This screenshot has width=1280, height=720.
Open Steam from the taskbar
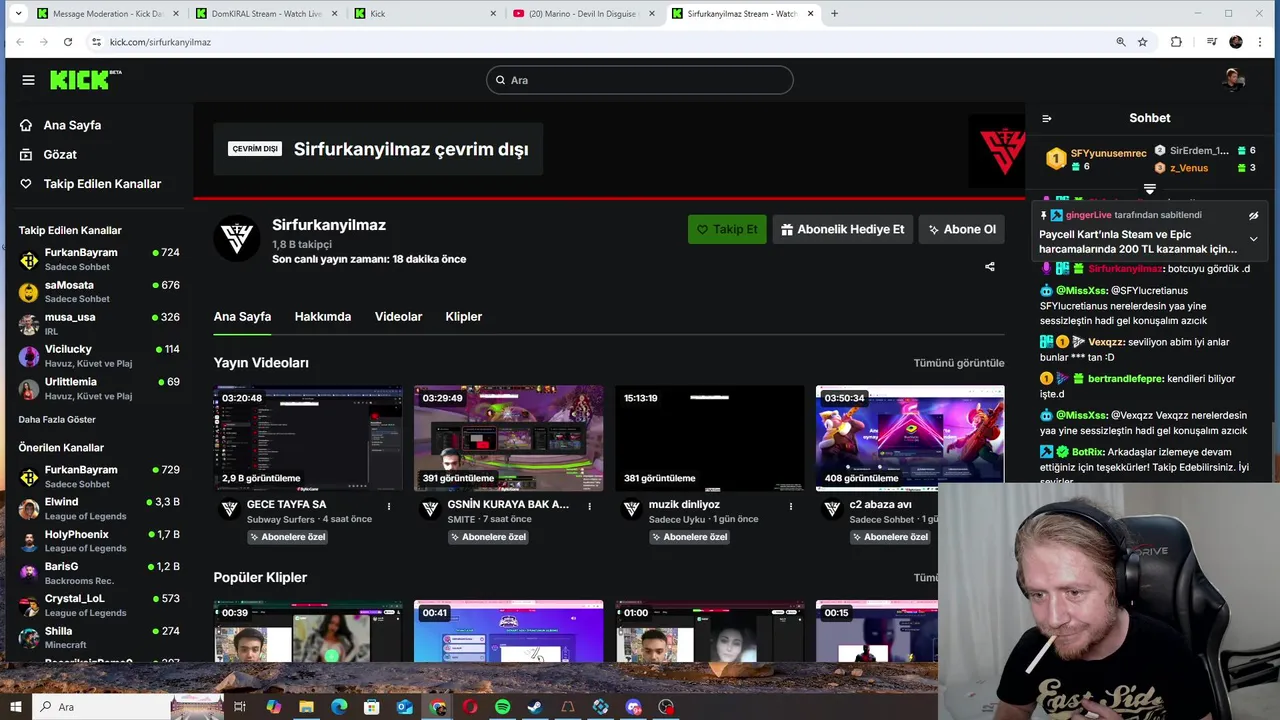tap(535, 707)
